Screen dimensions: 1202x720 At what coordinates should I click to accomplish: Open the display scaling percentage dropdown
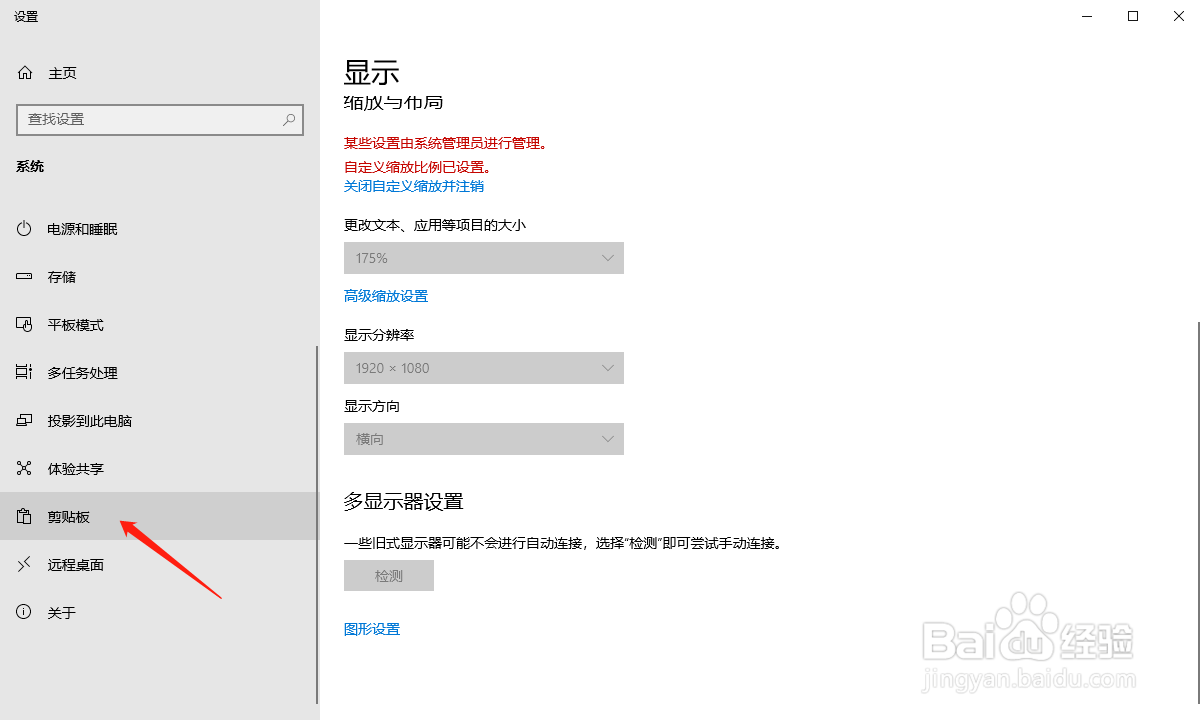(484, 258)
